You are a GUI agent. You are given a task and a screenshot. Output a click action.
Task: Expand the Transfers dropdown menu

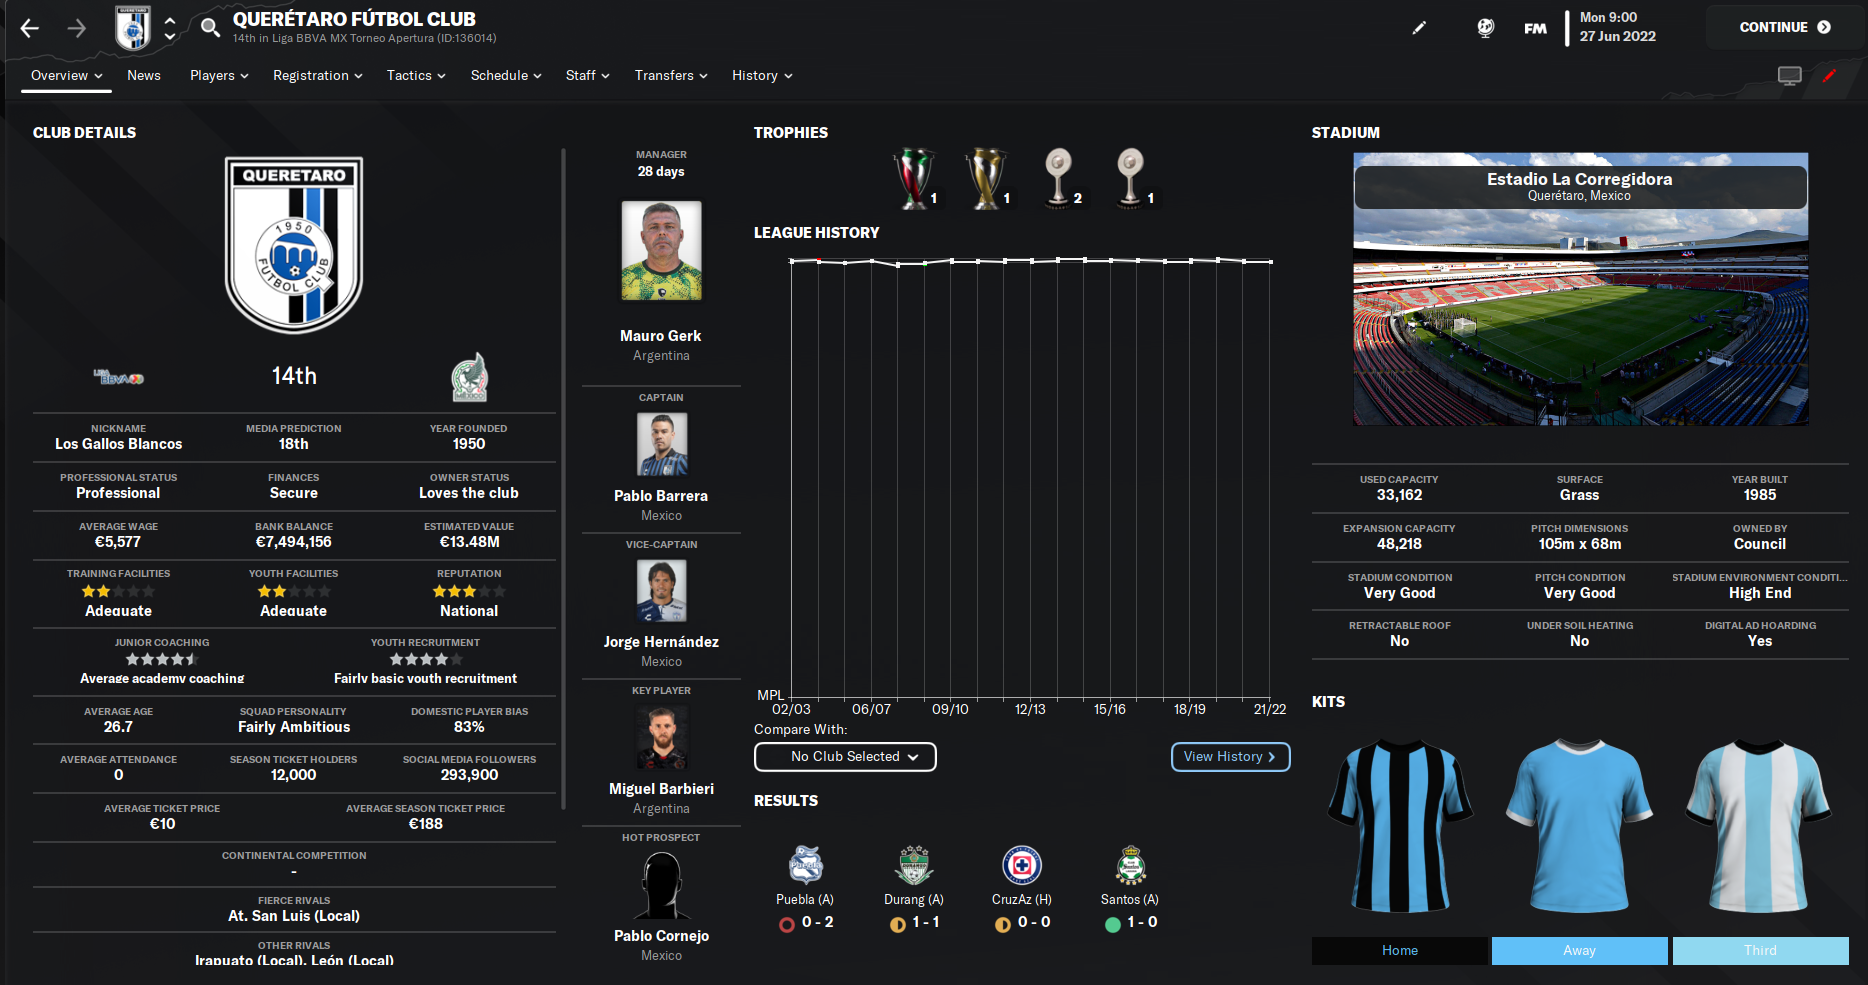pyautogui.click(x=671, y=76)
